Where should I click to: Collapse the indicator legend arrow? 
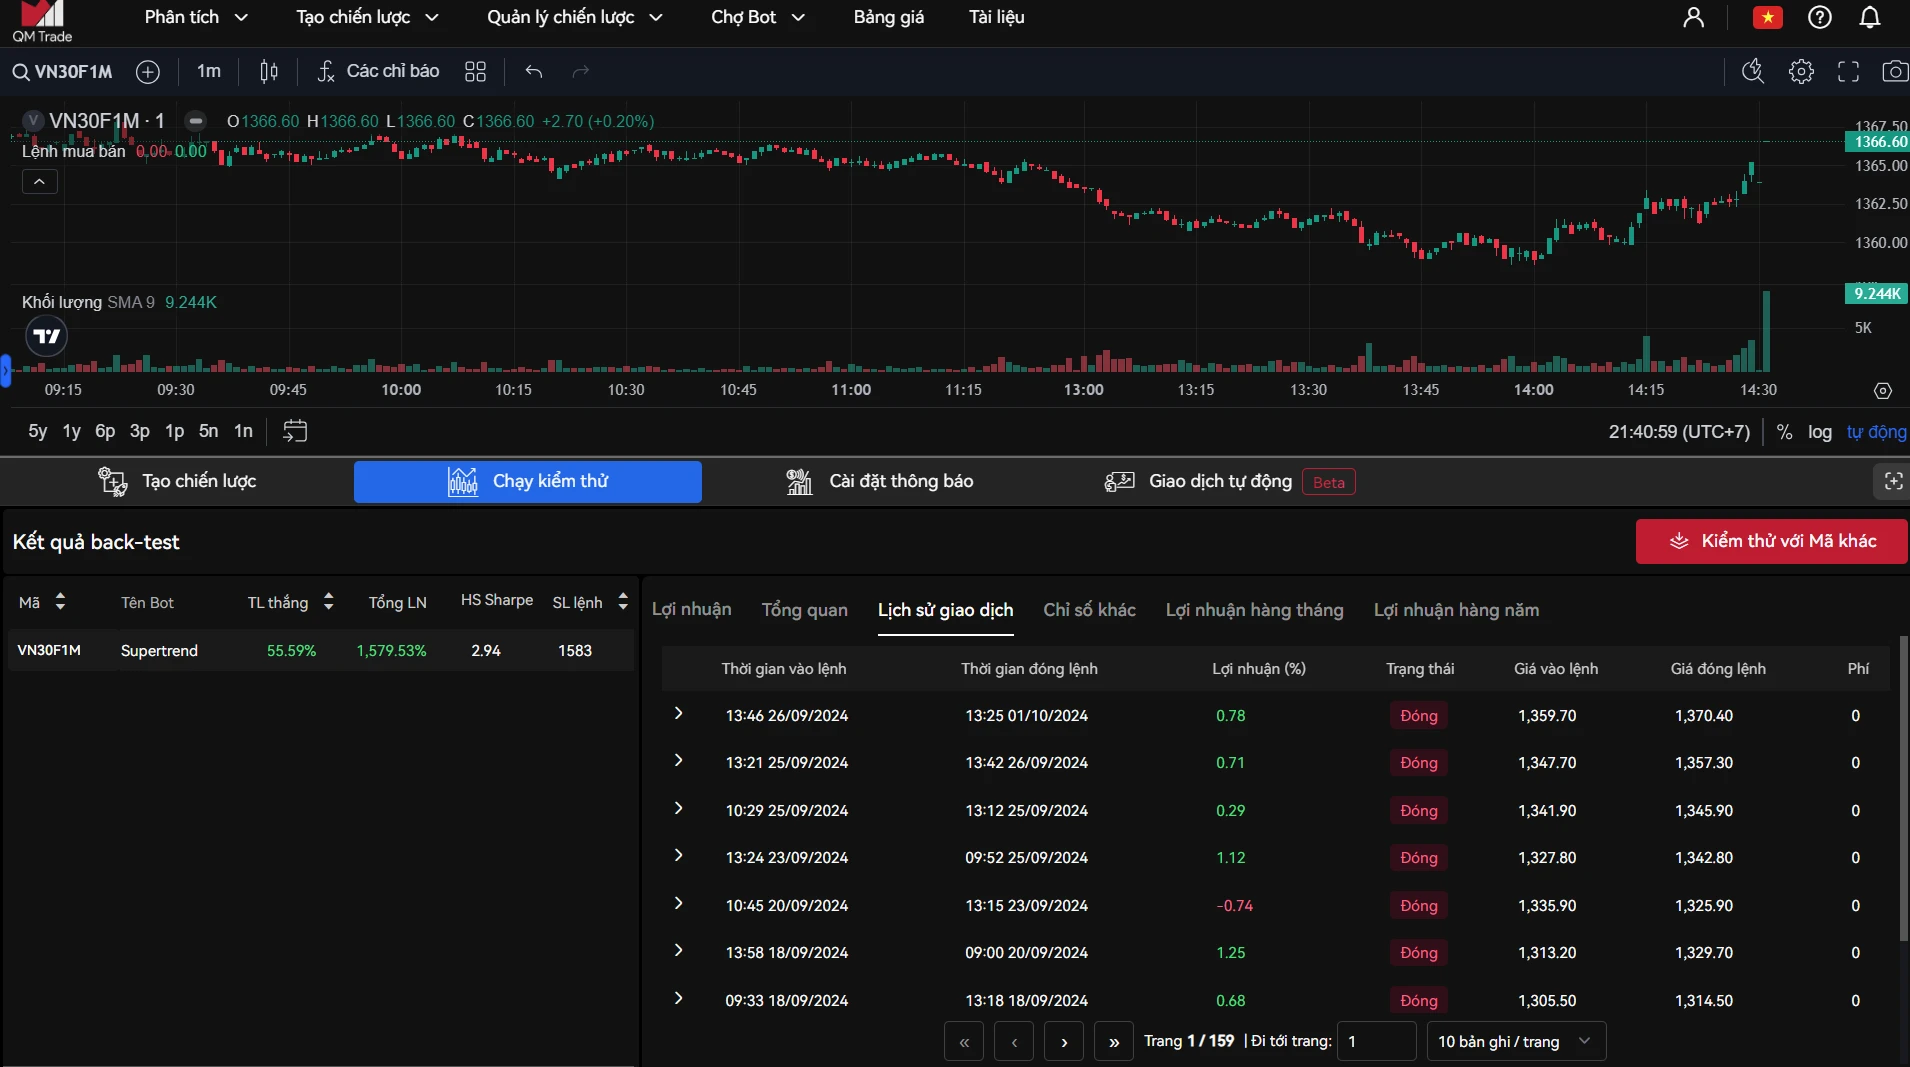pos(40,182)
